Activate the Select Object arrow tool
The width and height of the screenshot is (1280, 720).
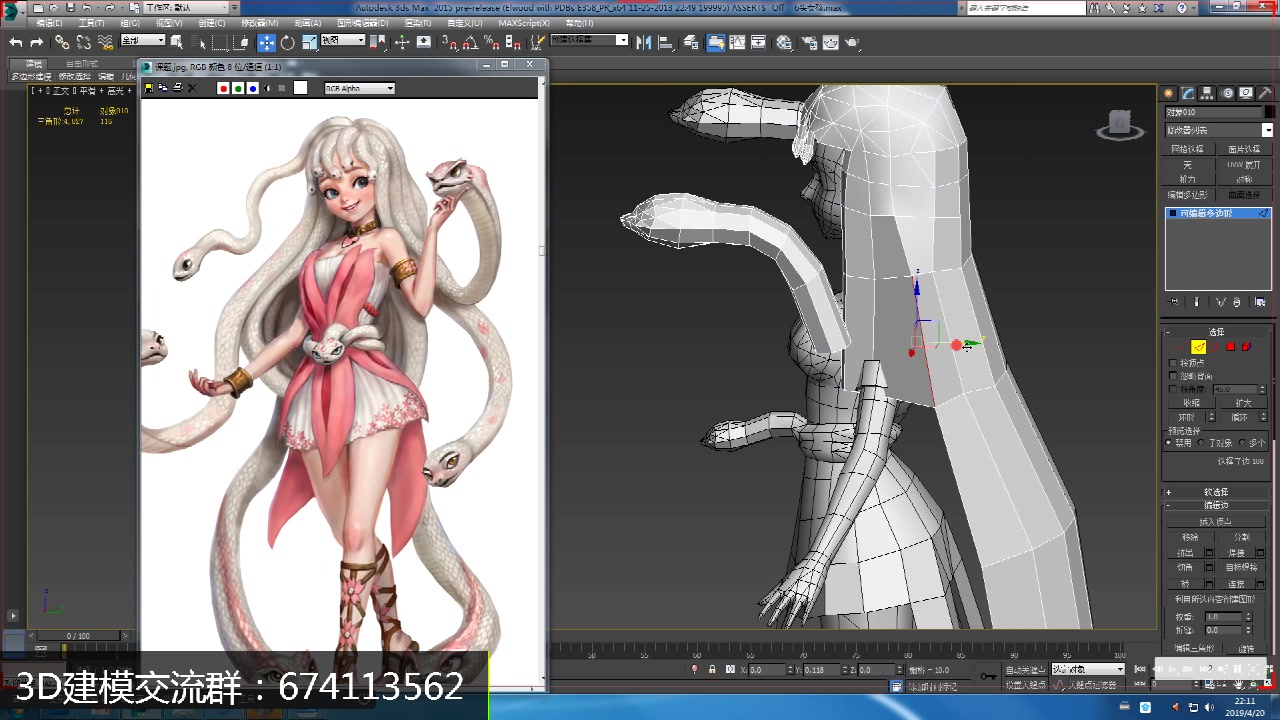tap(177, 42)
